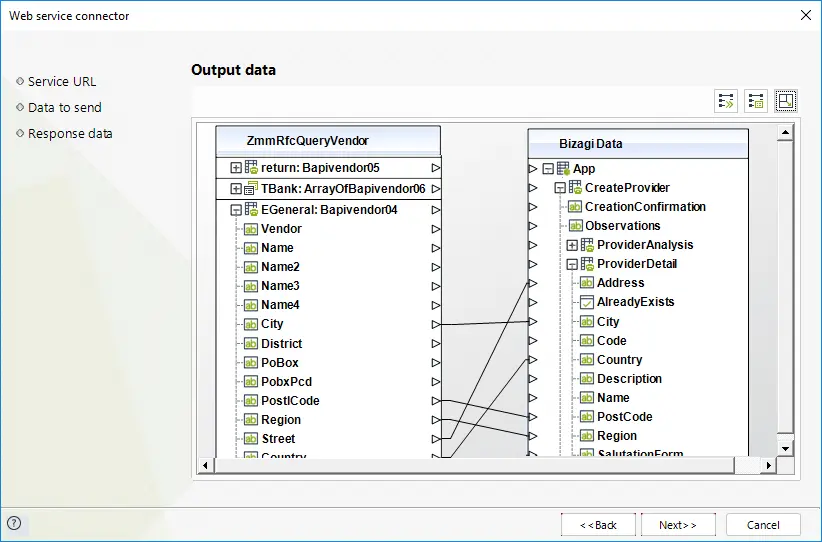Viewport: 822px width, 542px height.
Task: Click the Street field icon
Action: 251,439
